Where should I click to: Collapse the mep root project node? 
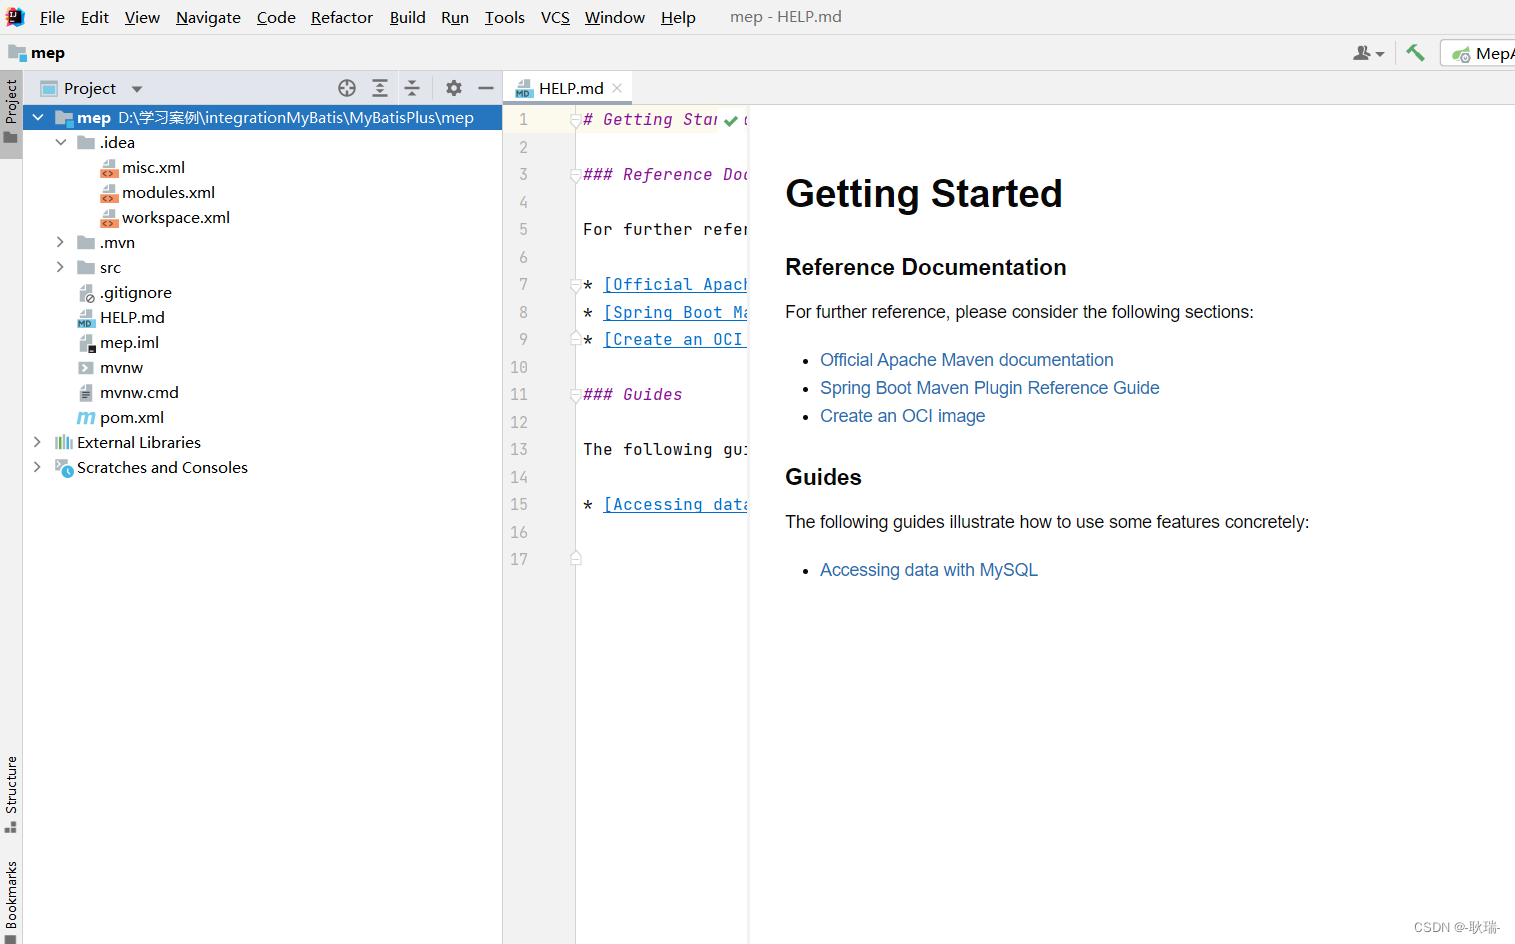[38, 117]
